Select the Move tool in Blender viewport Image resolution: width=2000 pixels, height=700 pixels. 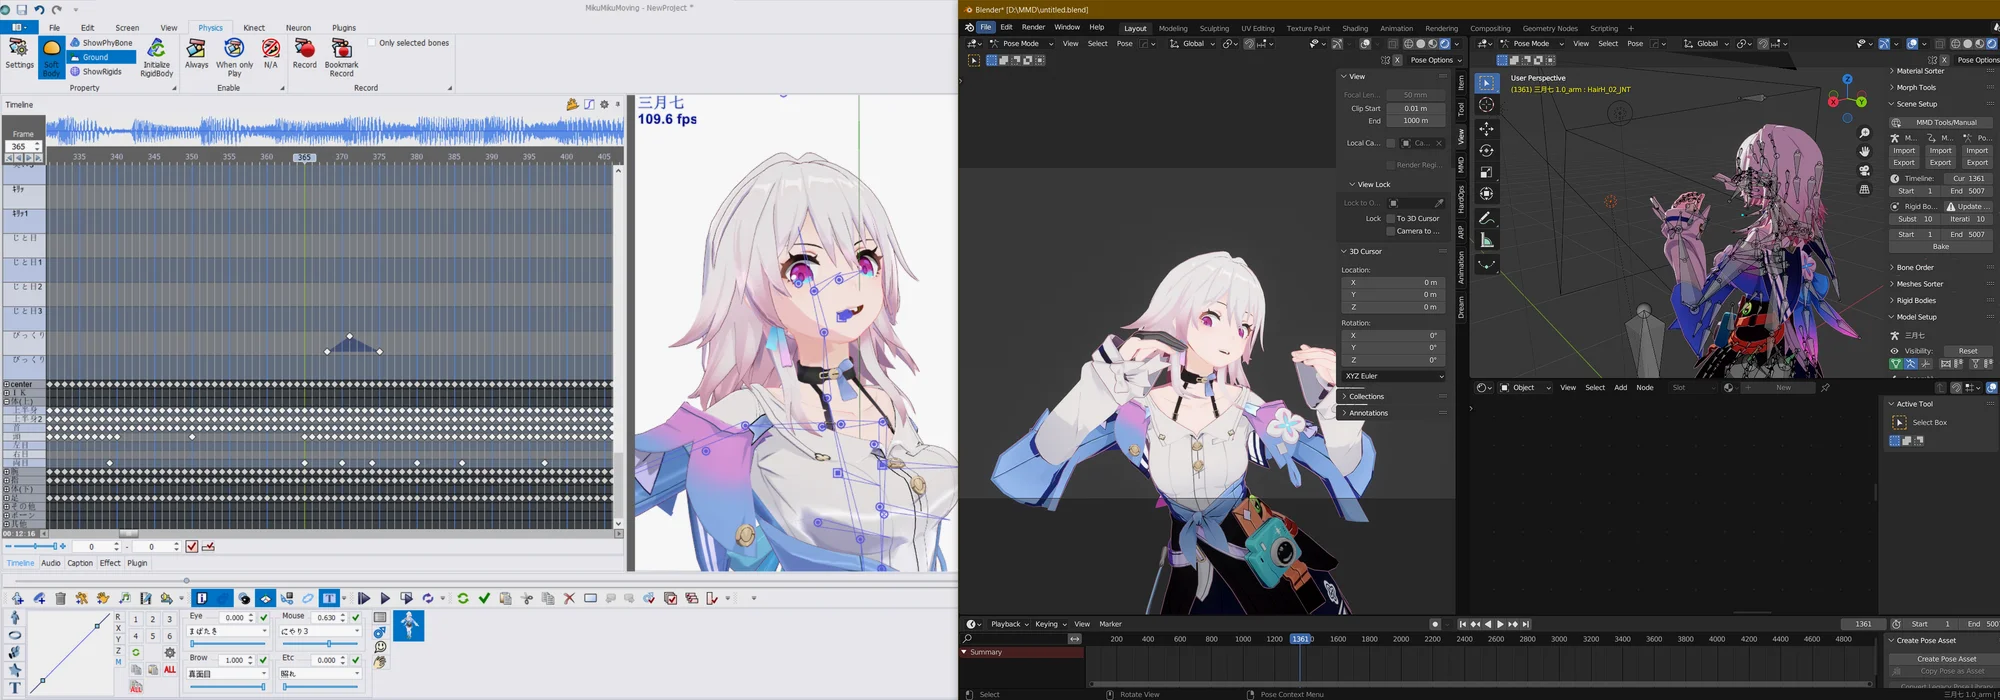coord(1487,129)
